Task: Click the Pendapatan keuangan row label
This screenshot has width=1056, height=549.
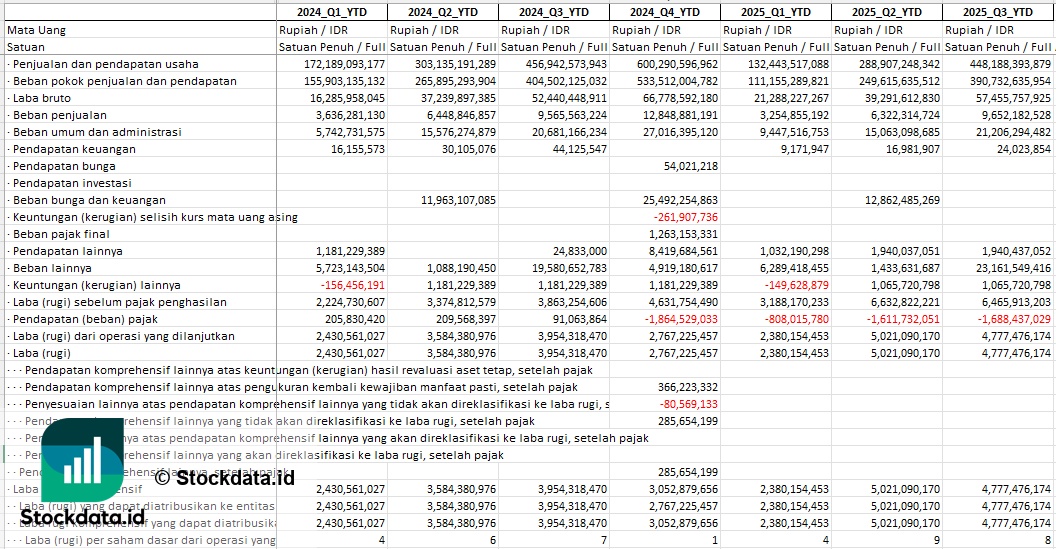Action: pyautogui.click(x=74, y=149)
